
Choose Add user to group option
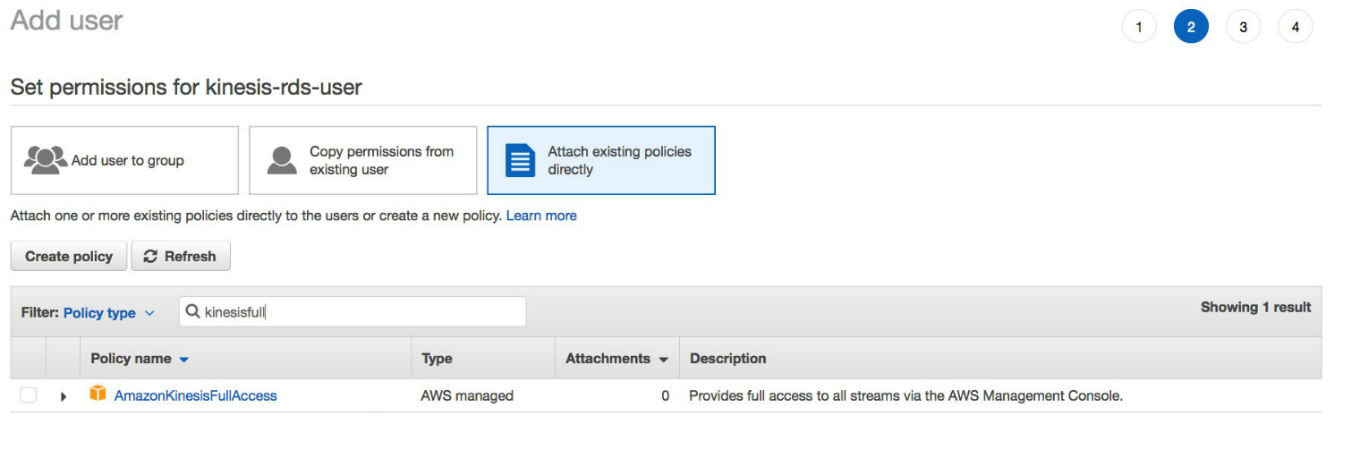click(124, 160)
